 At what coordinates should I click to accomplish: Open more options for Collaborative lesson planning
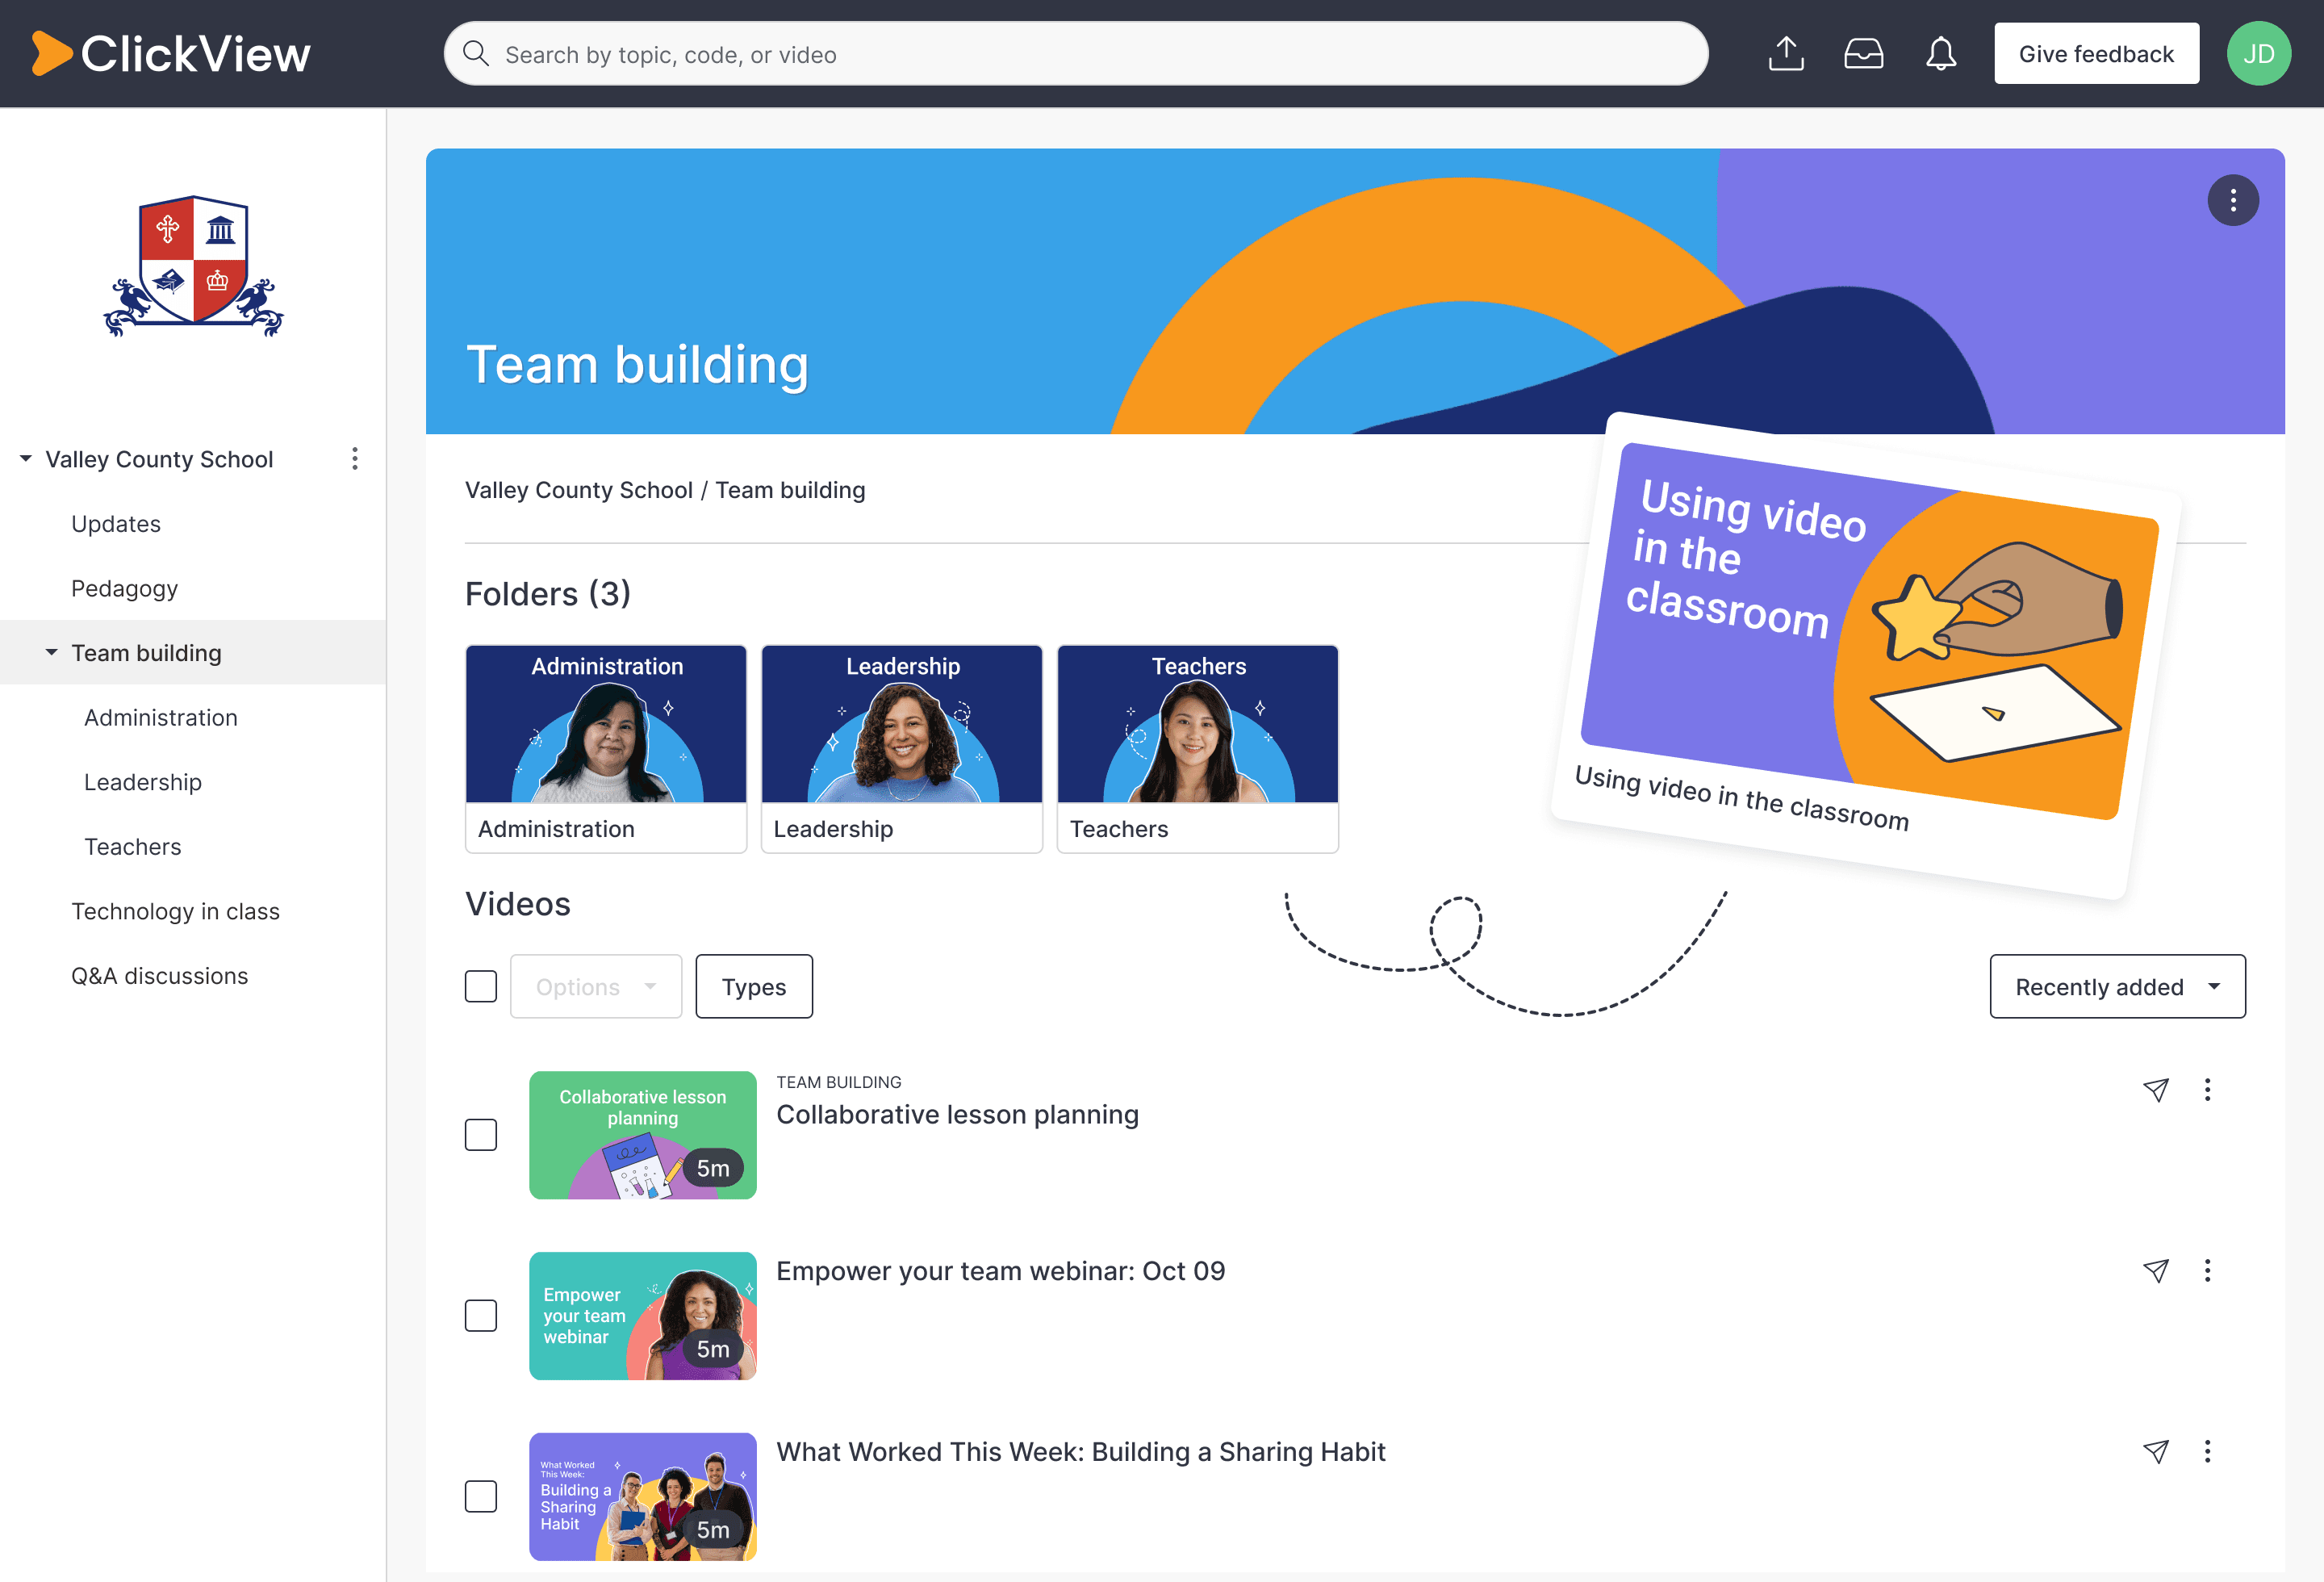(2208, 1090)
